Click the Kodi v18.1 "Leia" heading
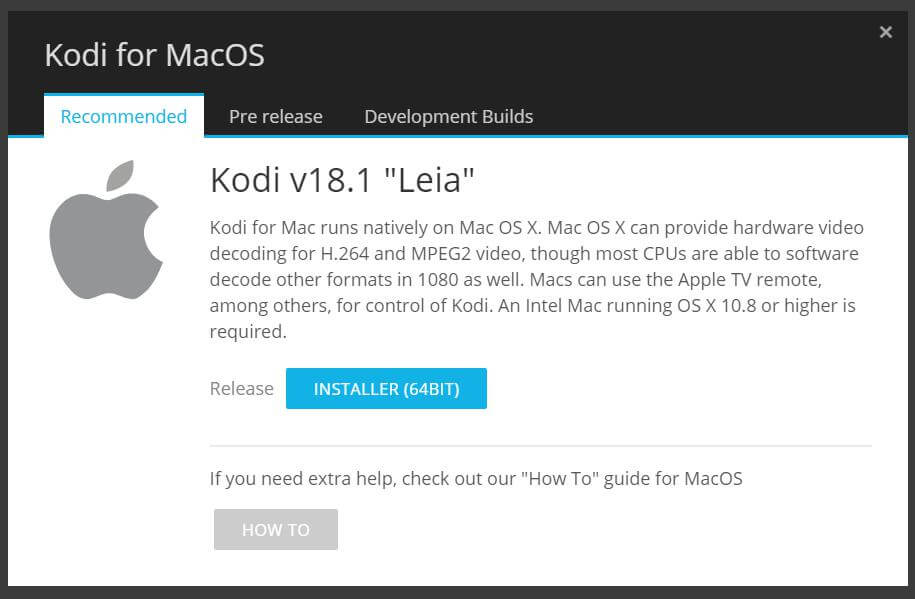The image size is (915, 599). [x=342, y=180]
